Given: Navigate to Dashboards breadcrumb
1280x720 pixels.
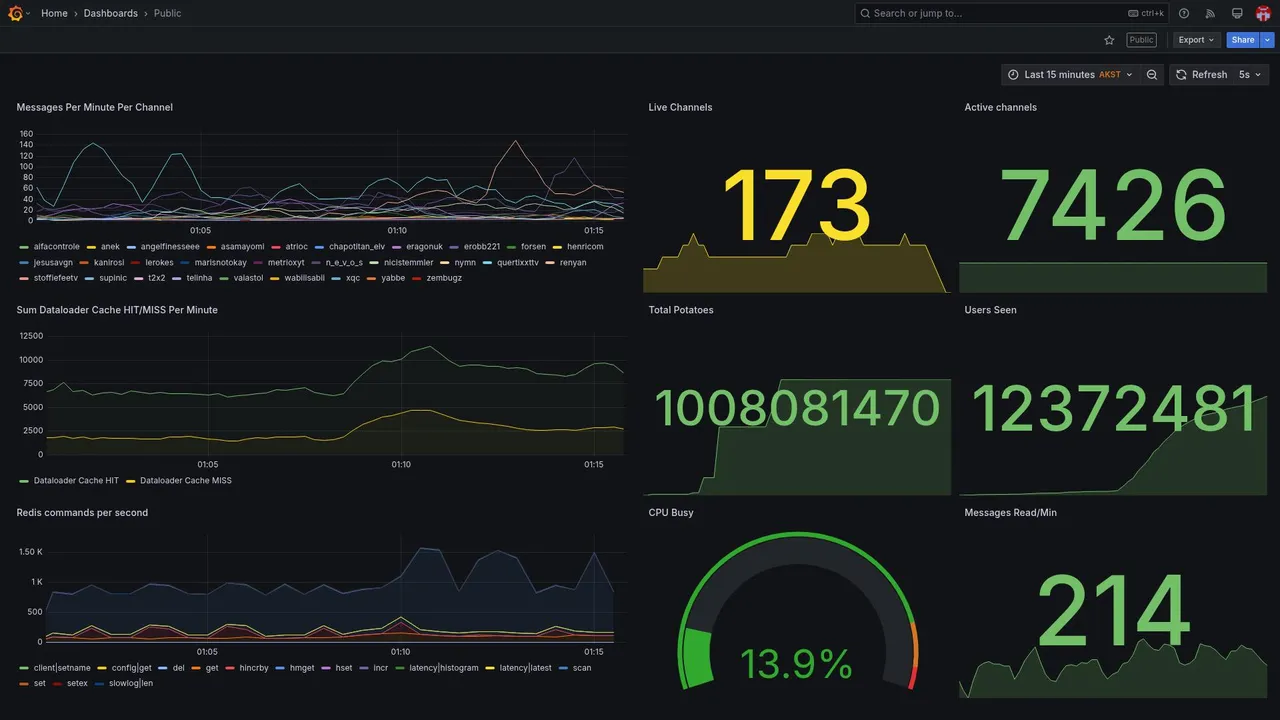Looking at the screenshot, I should tap(111, 13).
